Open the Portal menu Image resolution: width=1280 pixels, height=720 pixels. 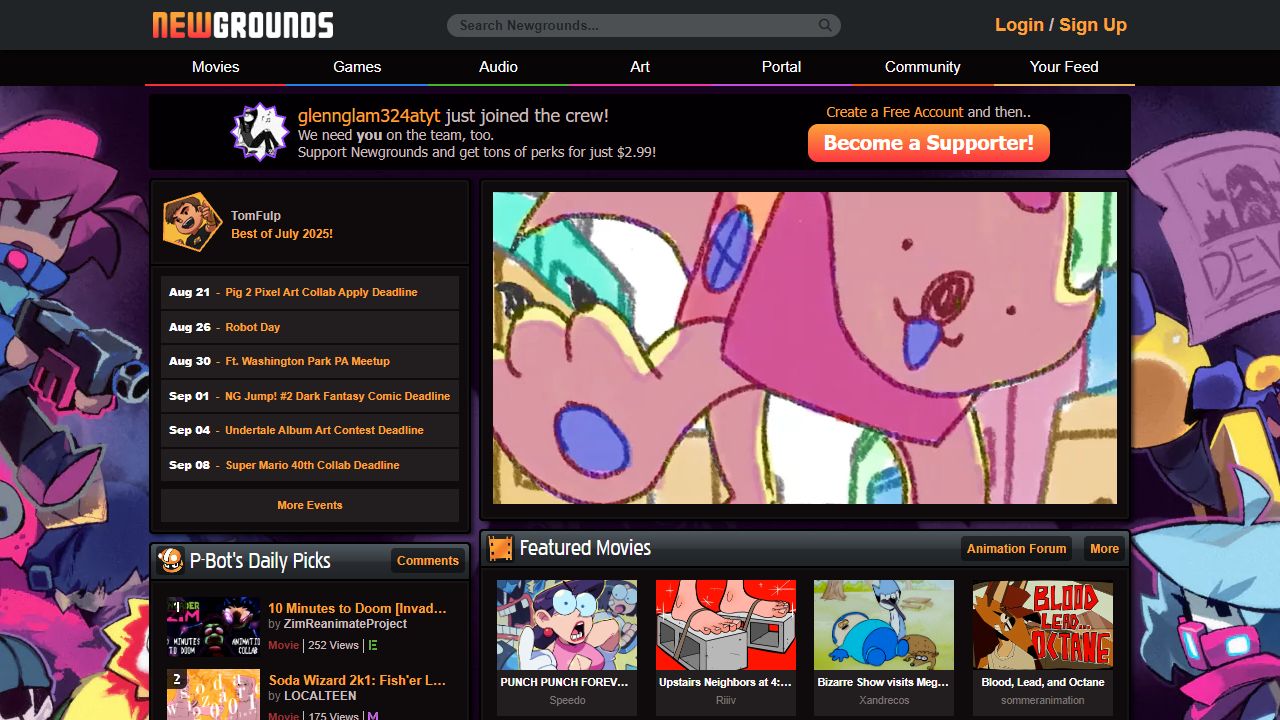point(781,67)
